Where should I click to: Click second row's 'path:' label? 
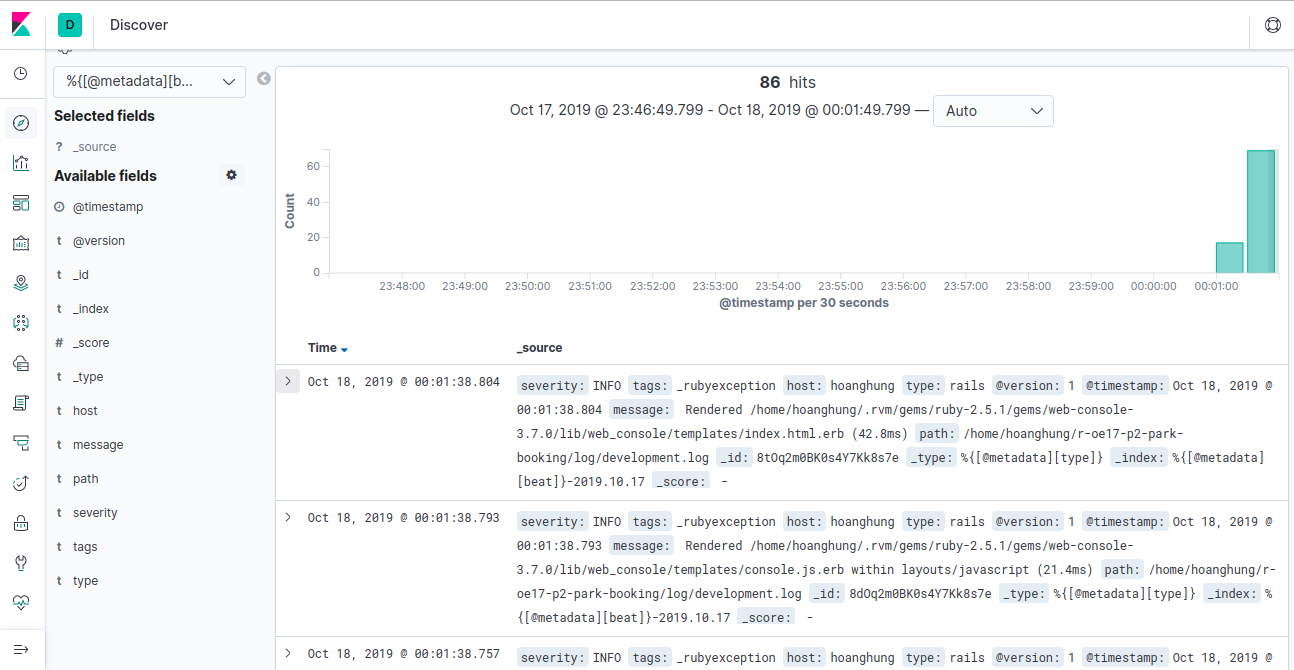(x=1123, y=569)
